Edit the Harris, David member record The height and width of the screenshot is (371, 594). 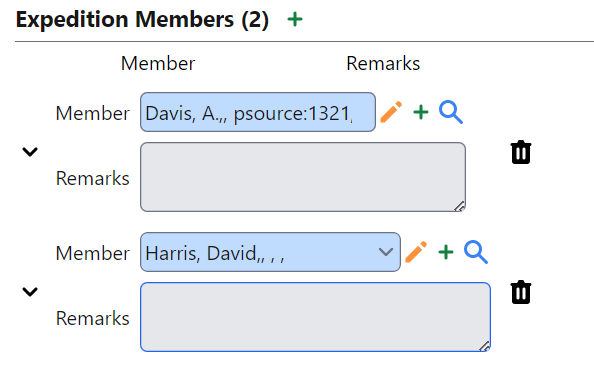coord(416,252)
